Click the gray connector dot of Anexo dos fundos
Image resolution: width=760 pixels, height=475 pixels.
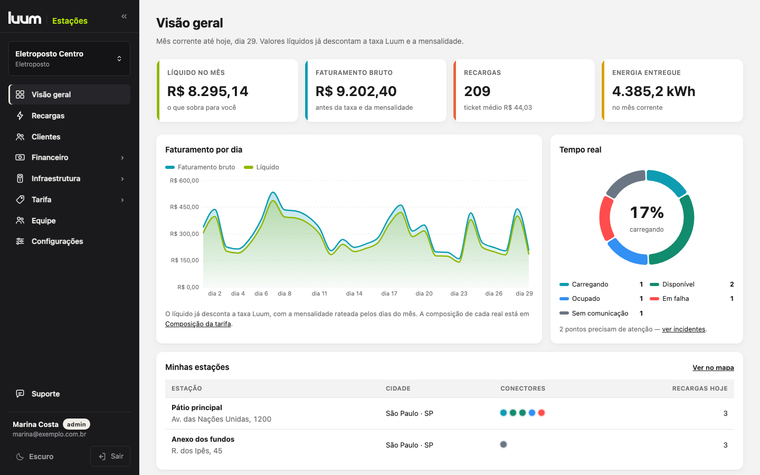[x=503, y=444]
